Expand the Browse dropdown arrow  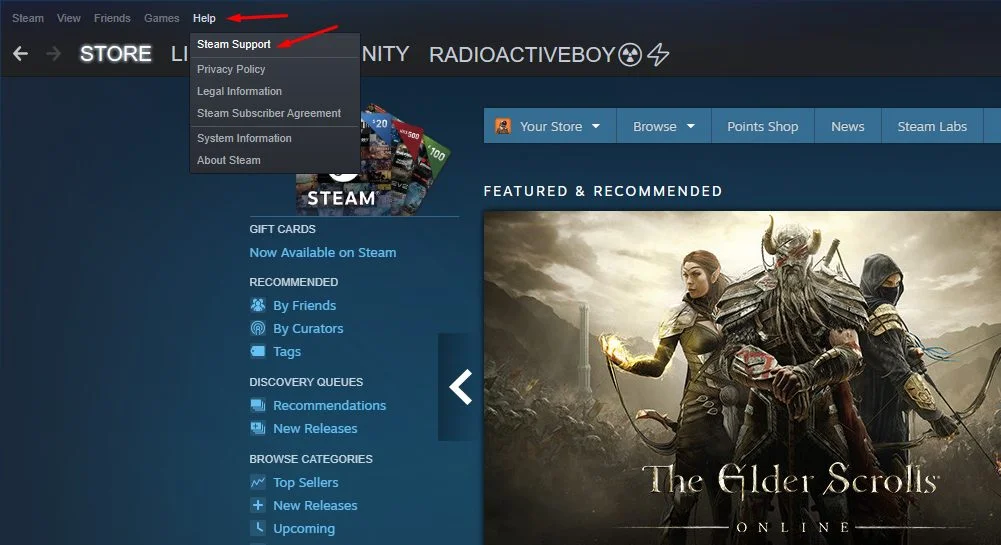point(690,126)
